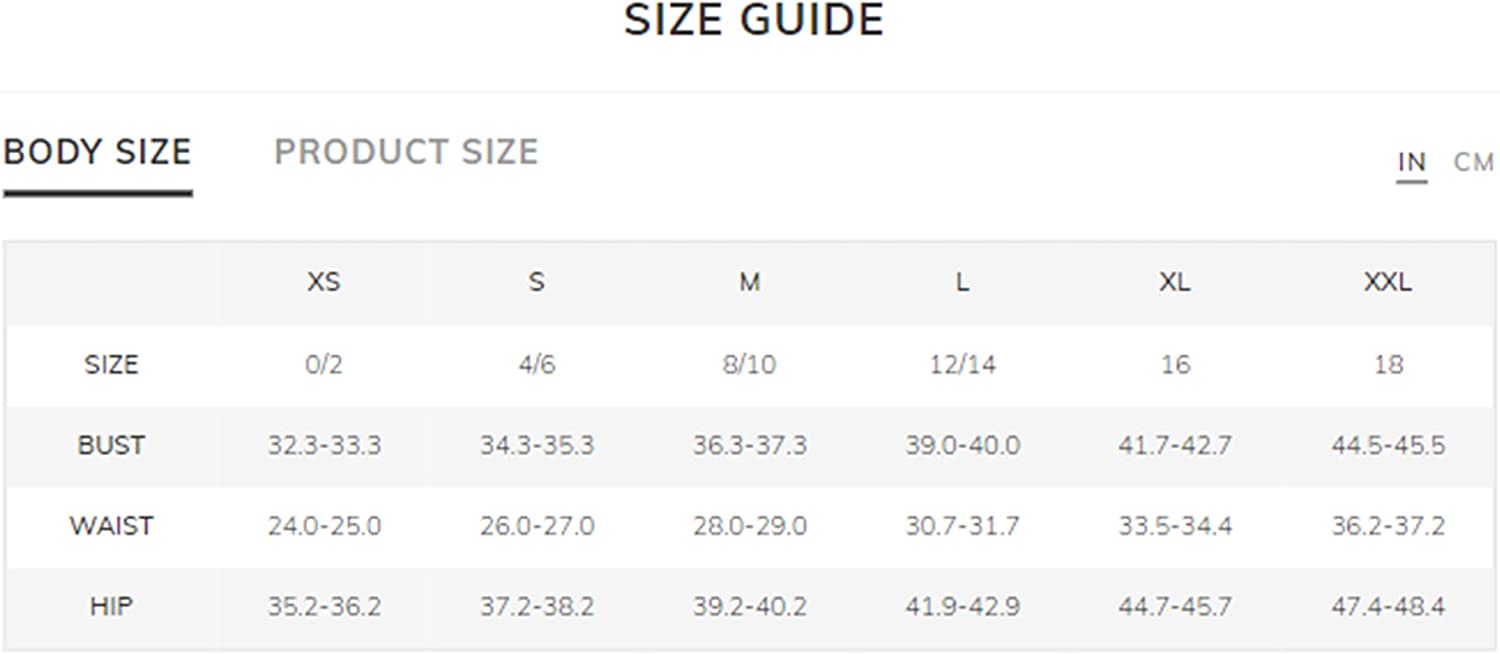Click the WAIST row label
The height and width of the screenshot is (654, 1500).
point(111,526)
